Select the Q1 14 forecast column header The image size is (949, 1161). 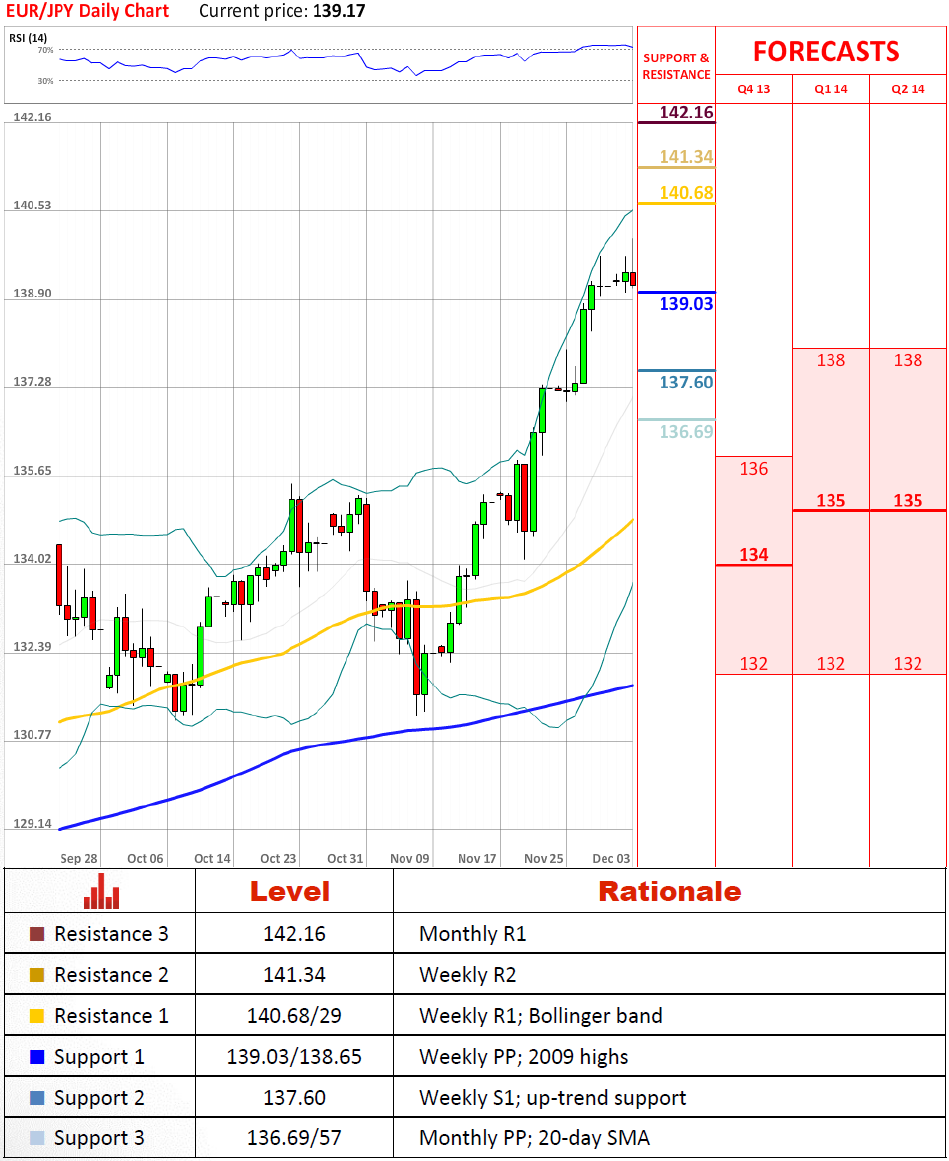coord(830,89)
